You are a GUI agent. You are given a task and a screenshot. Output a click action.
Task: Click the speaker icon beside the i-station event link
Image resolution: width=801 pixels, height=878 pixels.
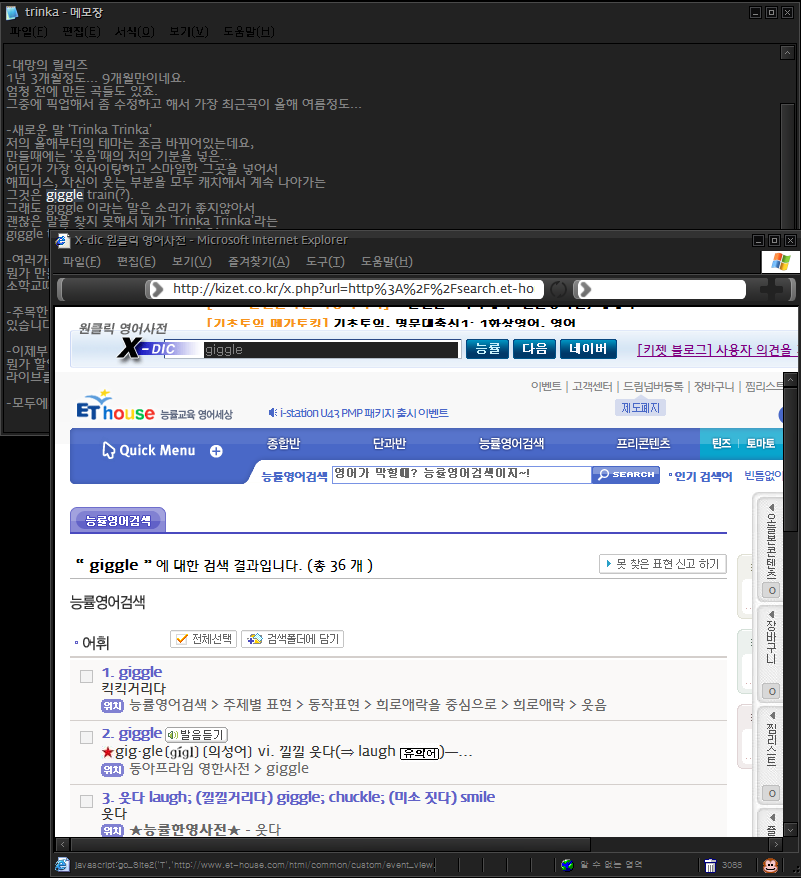click(273, 413)
